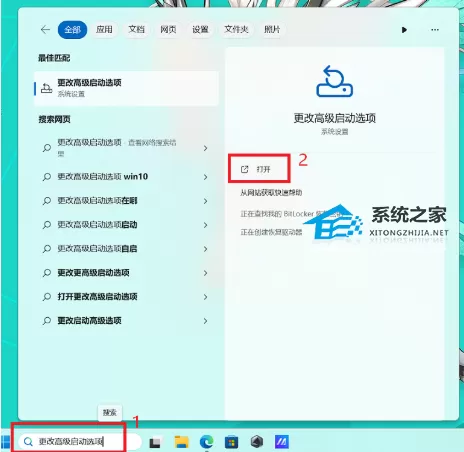Open 正在创建恢复驱动器 help link
Screen dimensions: 464x452
point(271,232)
